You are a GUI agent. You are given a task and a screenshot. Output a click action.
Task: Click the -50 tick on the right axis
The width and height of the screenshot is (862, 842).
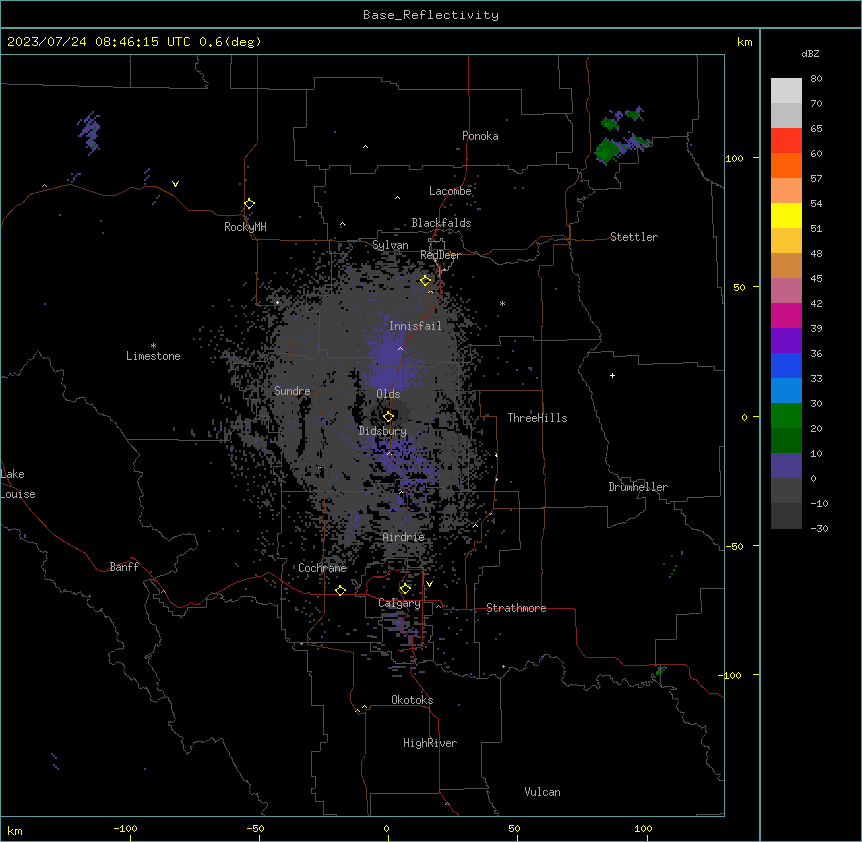[734, 546]
